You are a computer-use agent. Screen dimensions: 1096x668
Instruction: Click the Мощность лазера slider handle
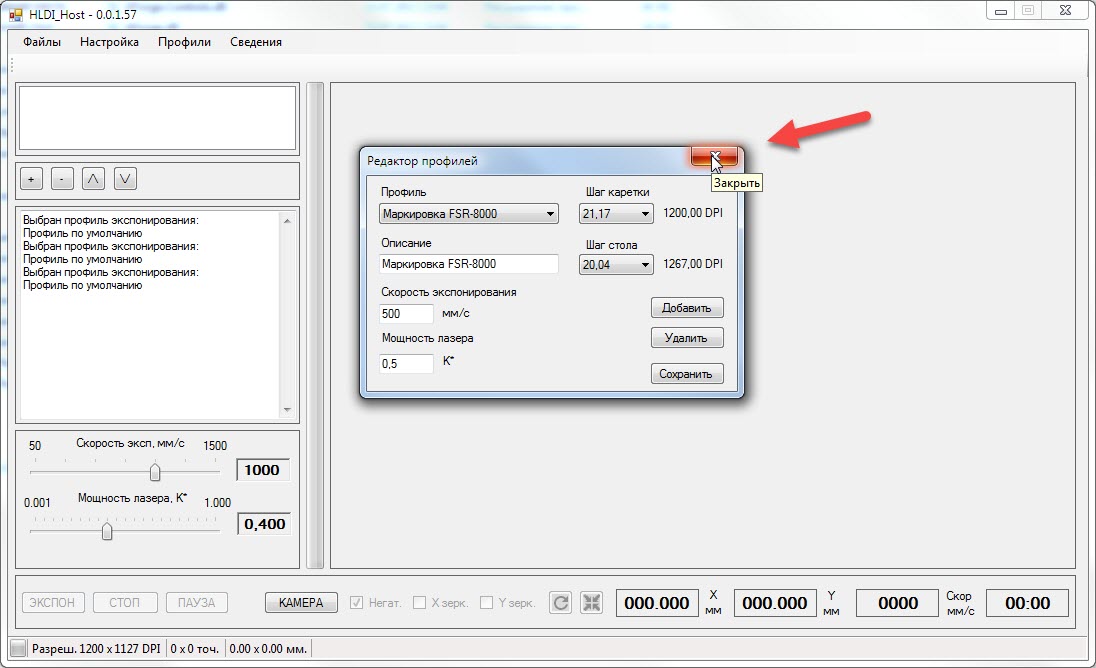click(x=107, y=532)
